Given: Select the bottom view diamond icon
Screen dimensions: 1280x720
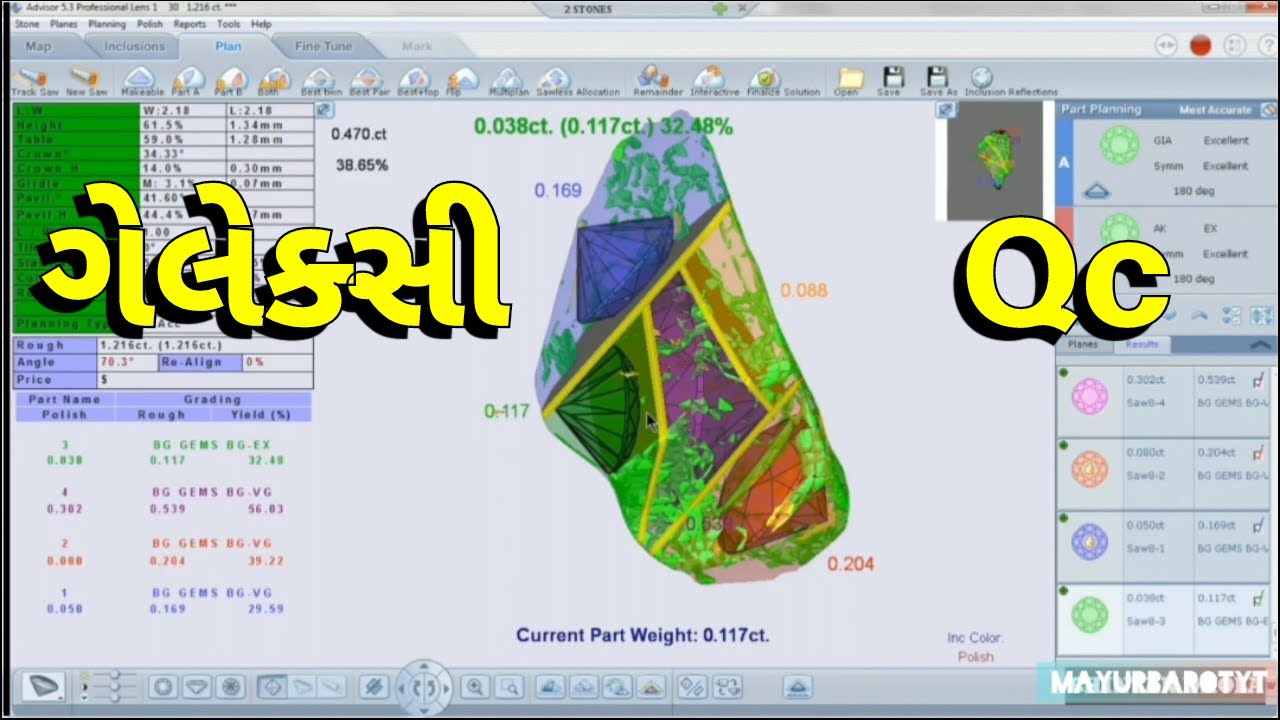Looking at the screenshot, I should (231, 687).
